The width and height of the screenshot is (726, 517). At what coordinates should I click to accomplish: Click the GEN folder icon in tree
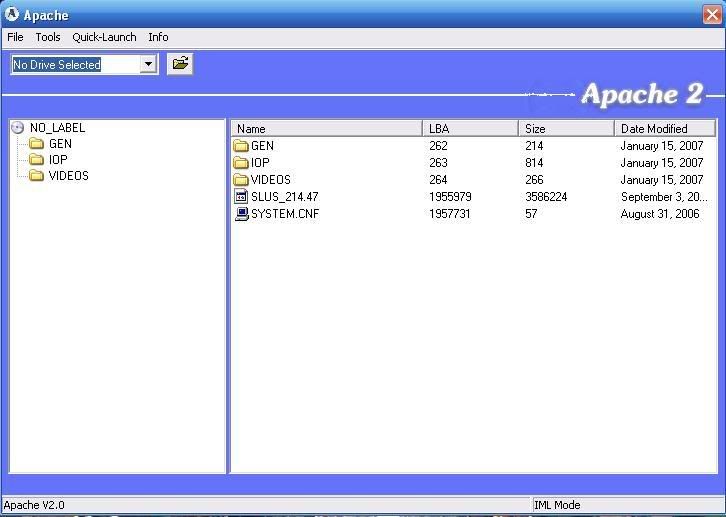36,143
